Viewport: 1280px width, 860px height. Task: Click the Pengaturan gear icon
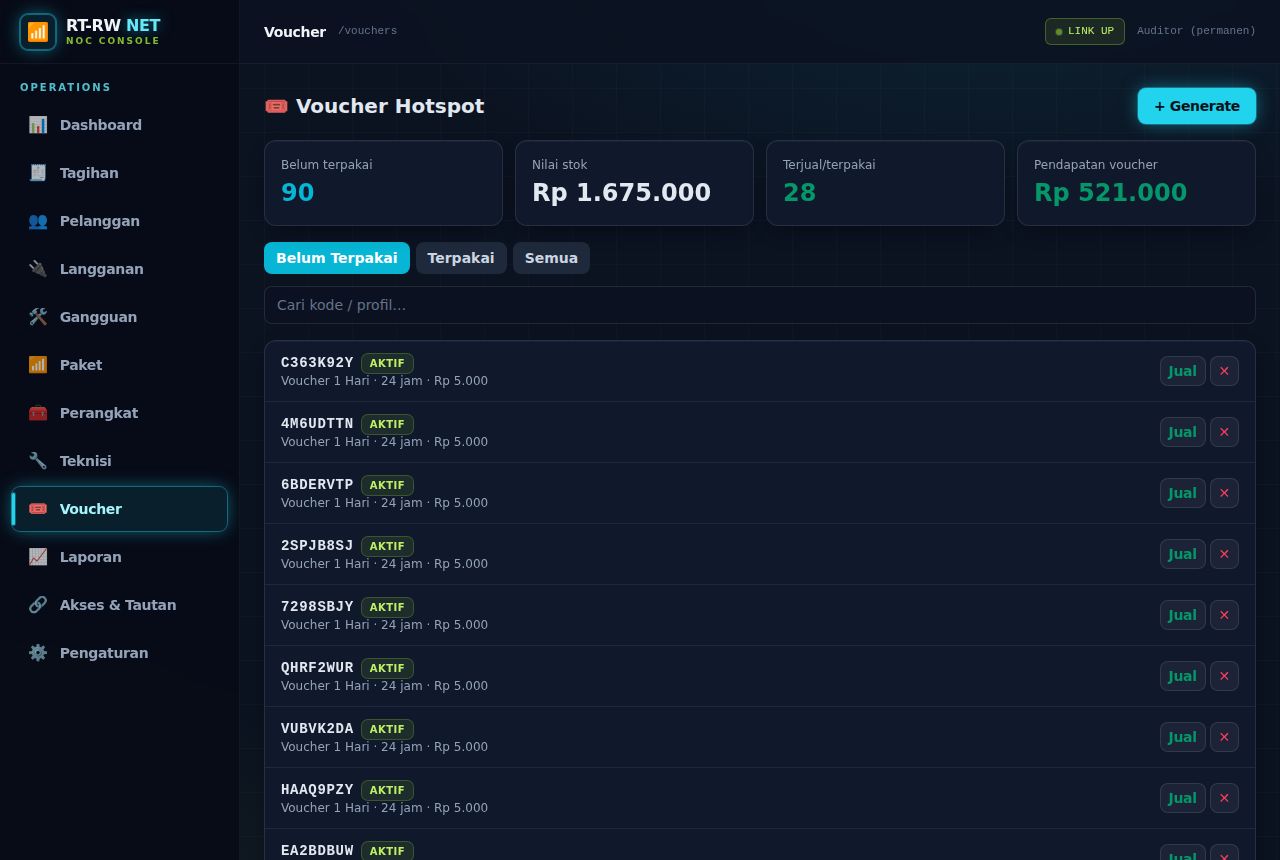click(38, 653)
